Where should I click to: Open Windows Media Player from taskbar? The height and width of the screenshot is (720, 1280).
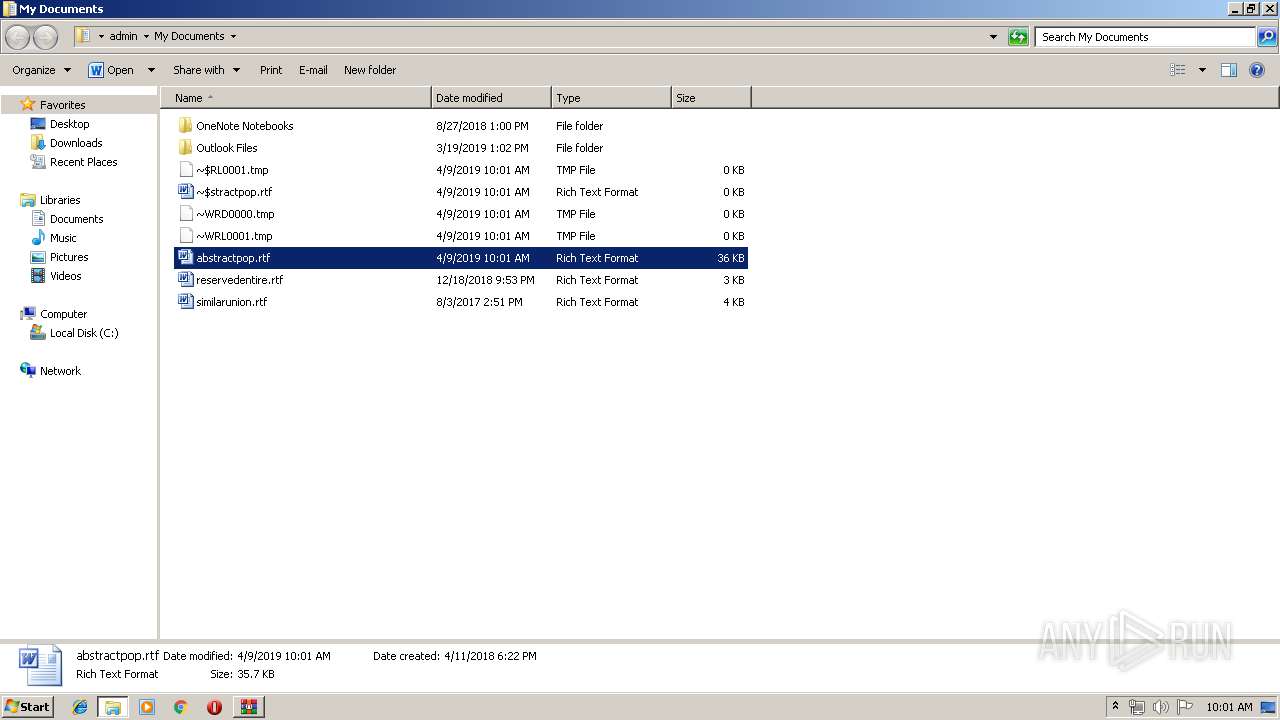click(x=147, y=707)
